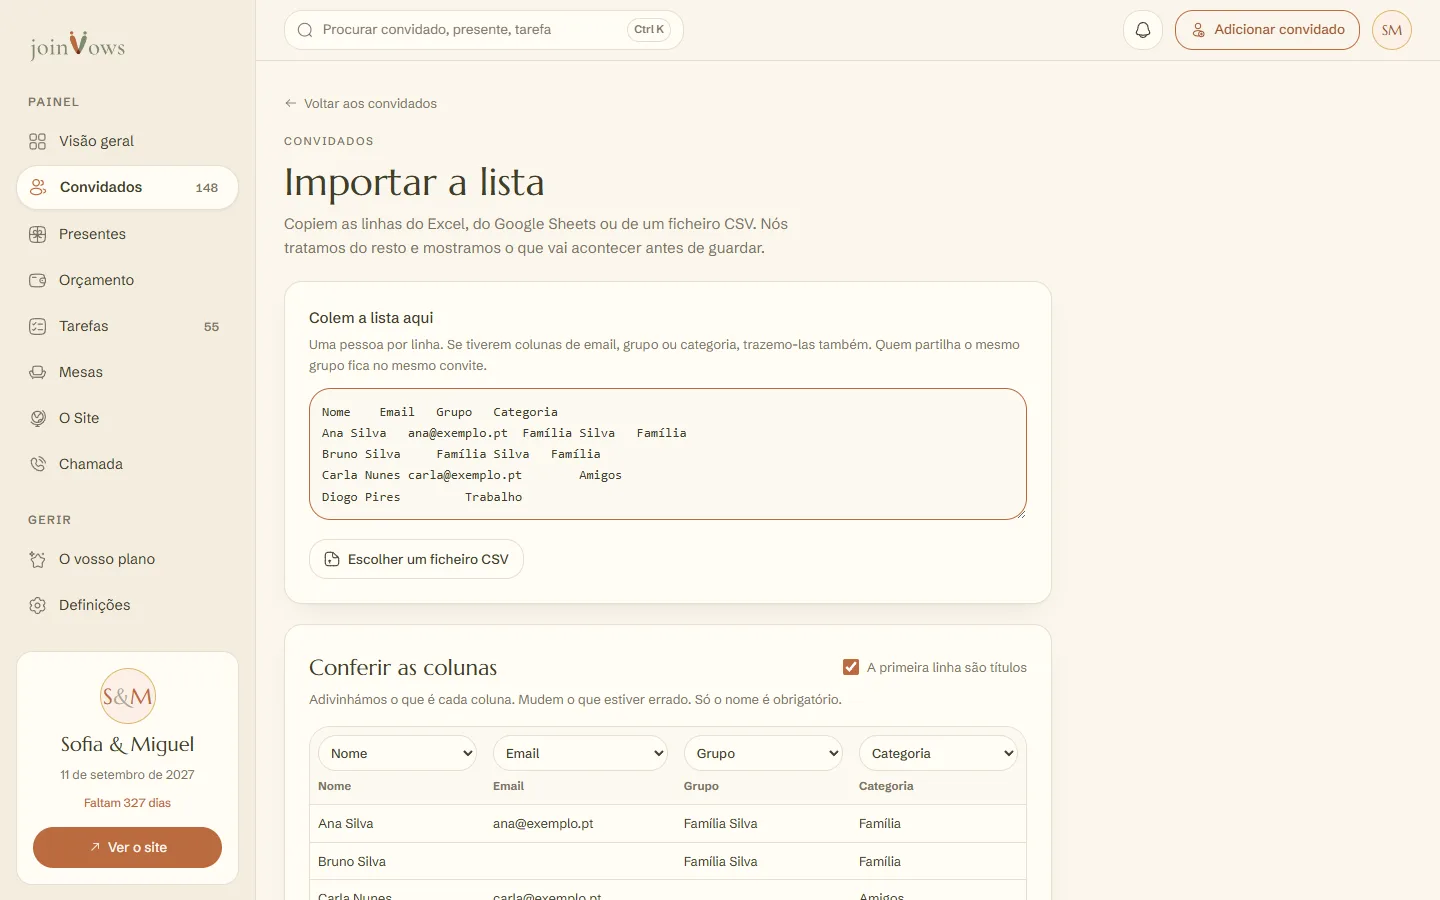This screenshot has width=1440, height=900.
Task: Click the back arrow icon above Convidados
Action: [291, 103]
